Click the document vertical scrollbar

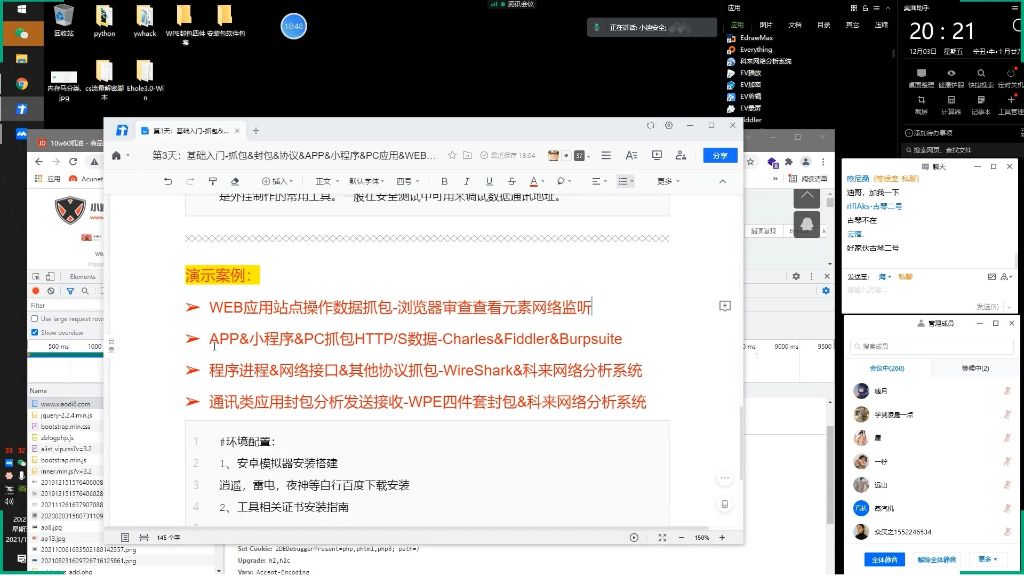[x=741, y=444]
